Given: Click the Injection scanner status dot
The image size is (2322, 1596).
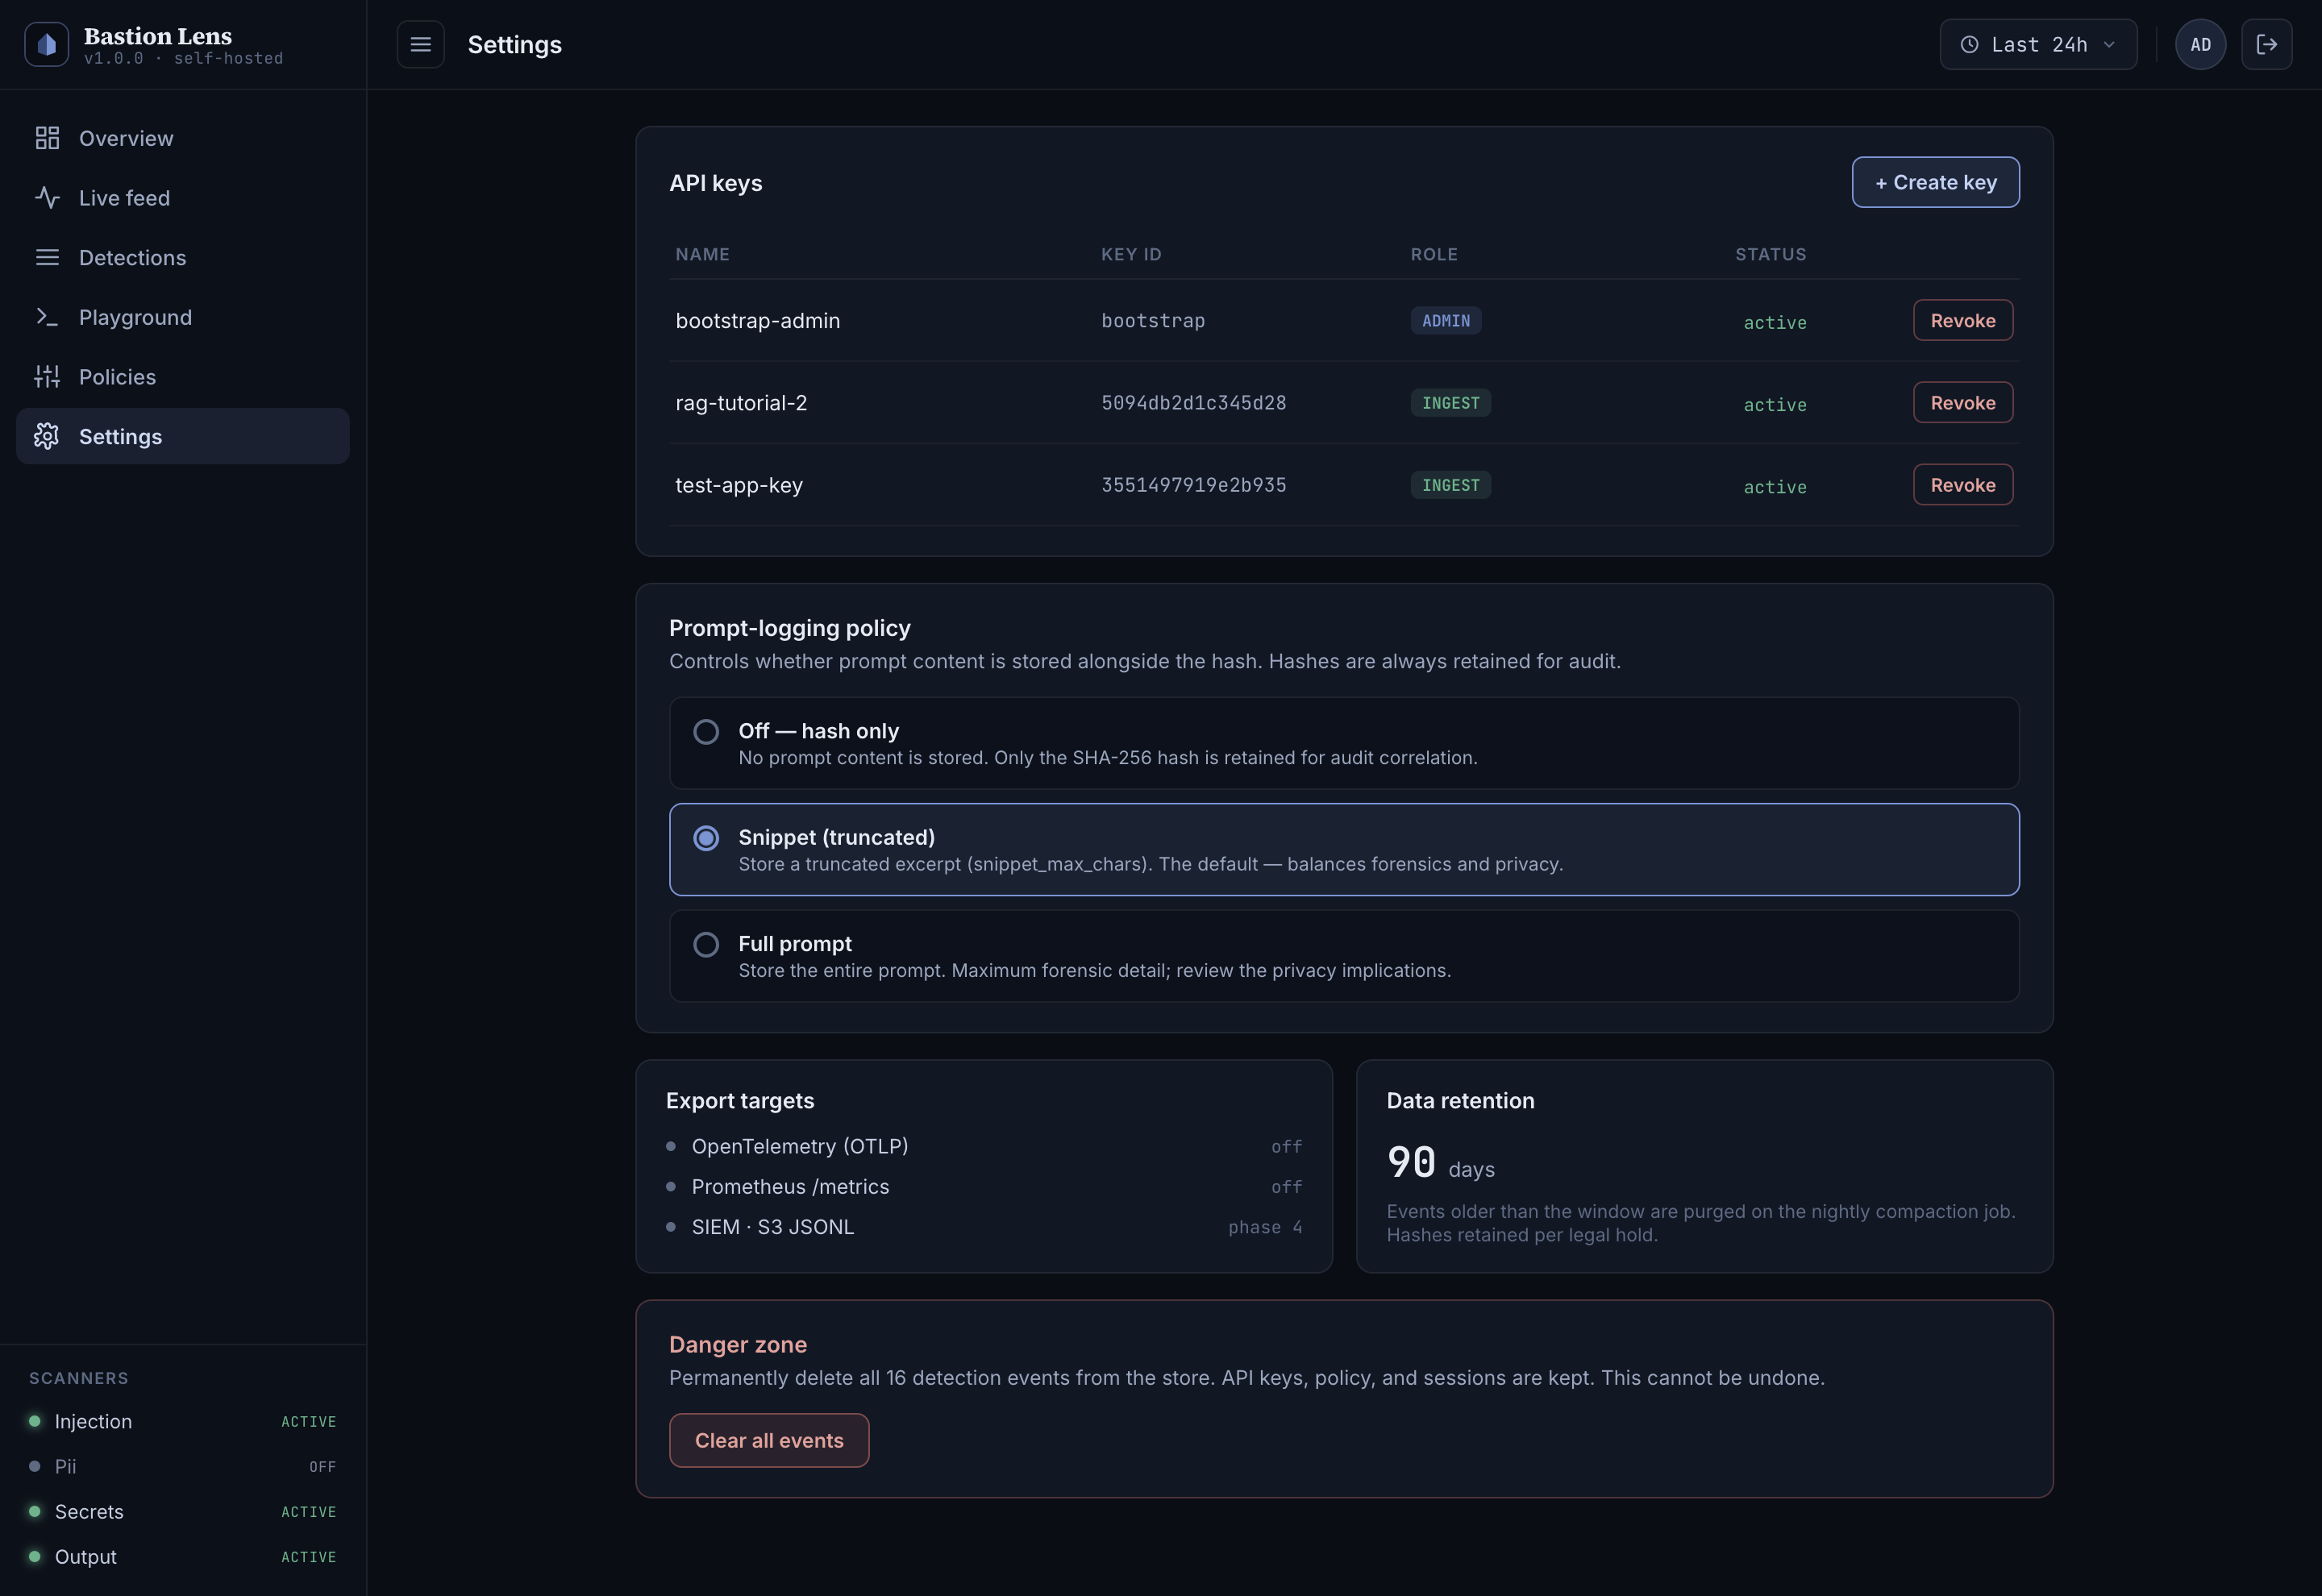Looking at the screenshot, I should tap(35, 1421).
